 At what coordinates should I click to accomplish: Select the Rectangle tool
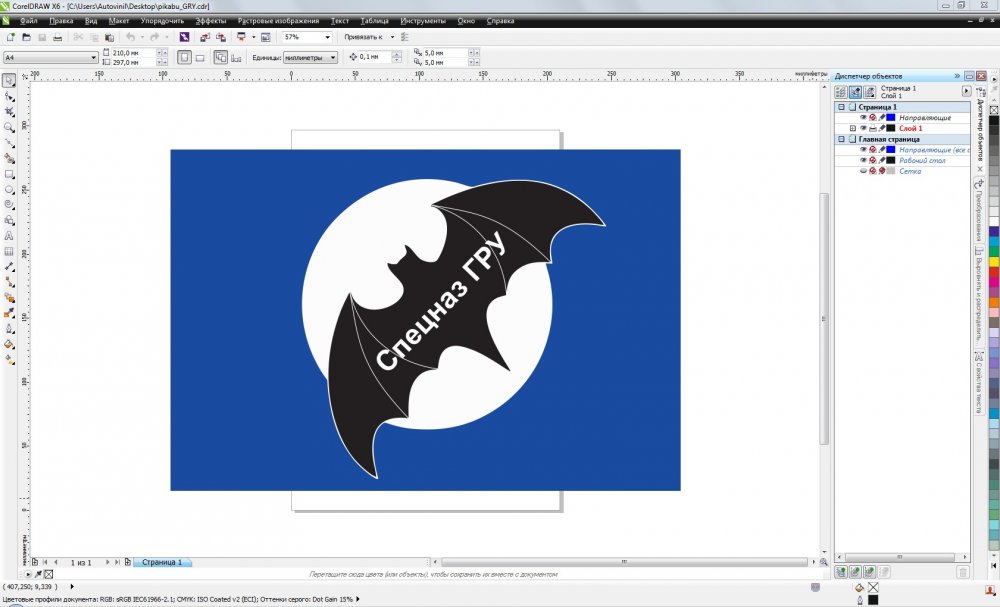click(x=9, y=173)
